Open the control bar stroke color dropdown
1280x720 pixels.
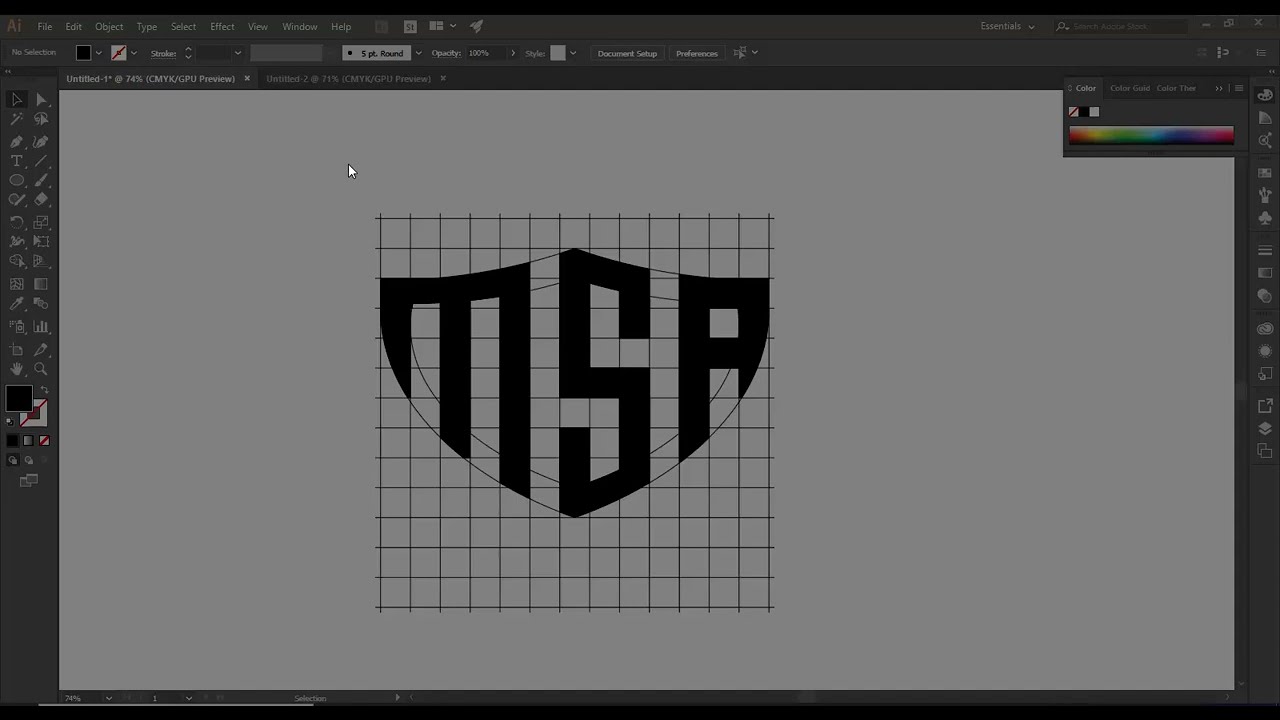[134, 53]
